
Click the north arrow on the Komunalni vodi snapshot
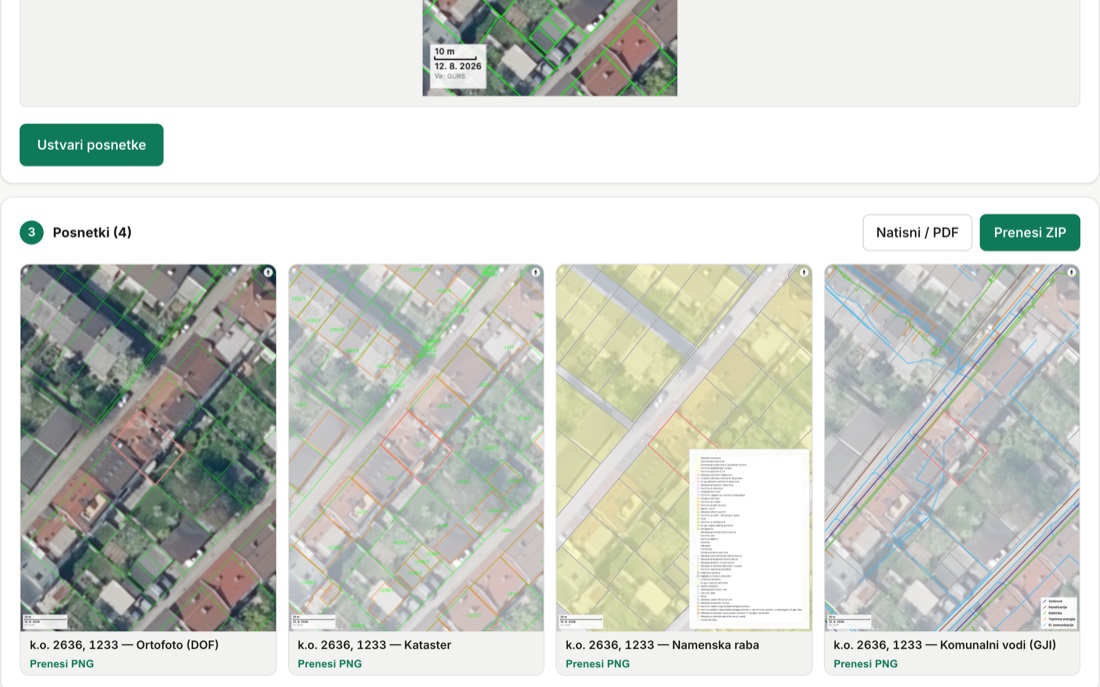tap(1072, 272)
